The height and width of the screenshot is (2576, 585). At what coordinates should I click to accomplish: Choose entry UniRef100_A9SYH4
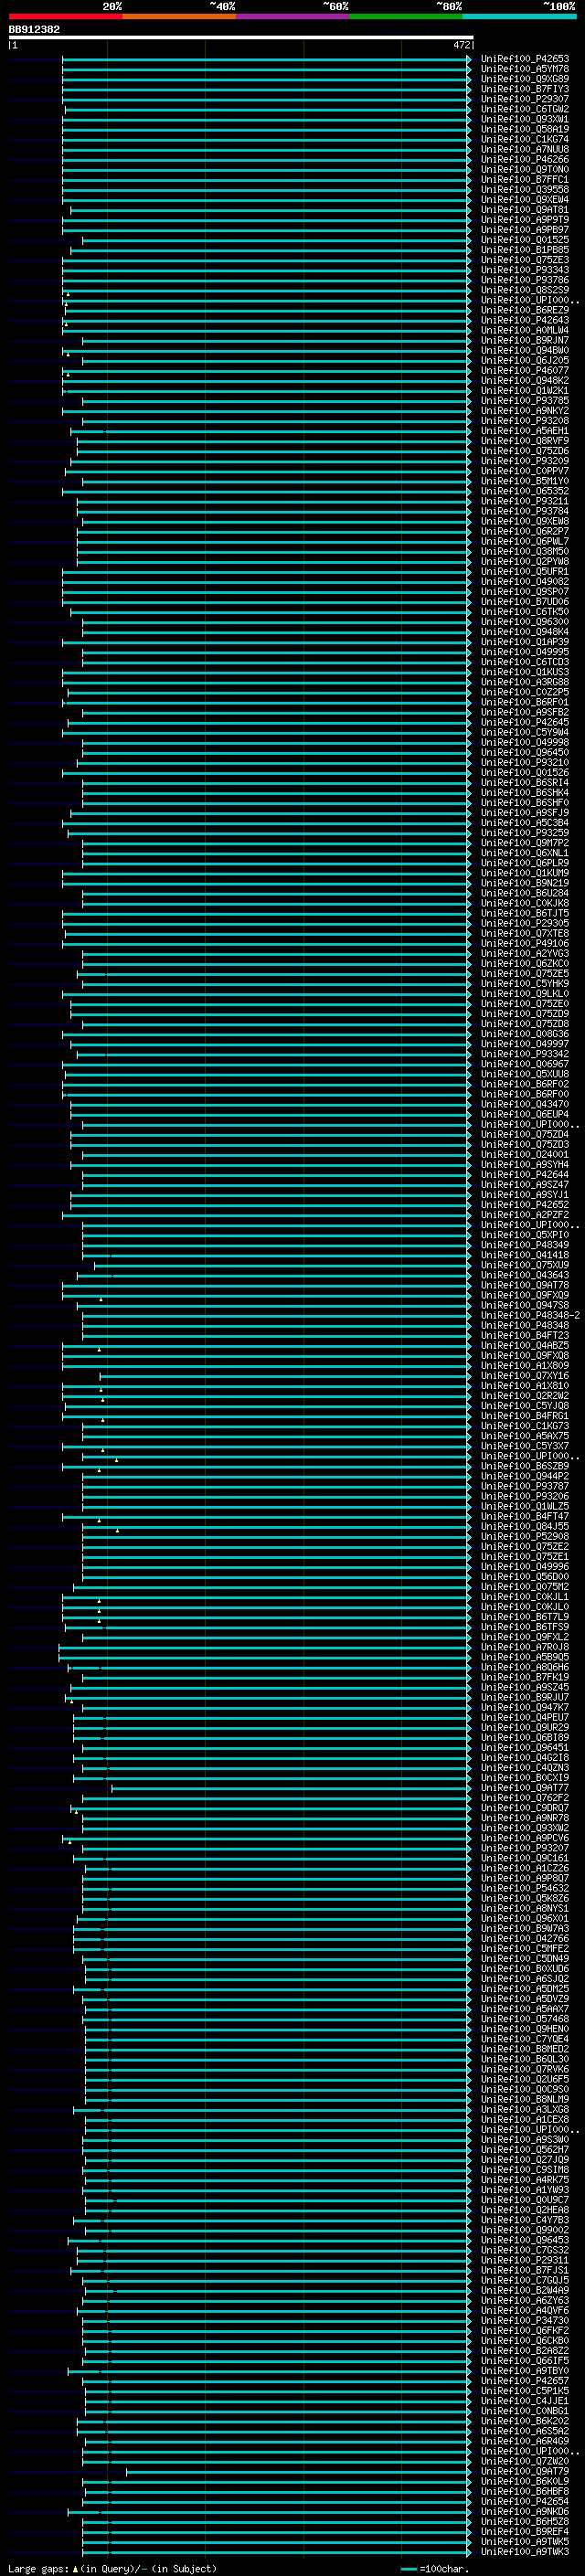(x=524, y=1164)
